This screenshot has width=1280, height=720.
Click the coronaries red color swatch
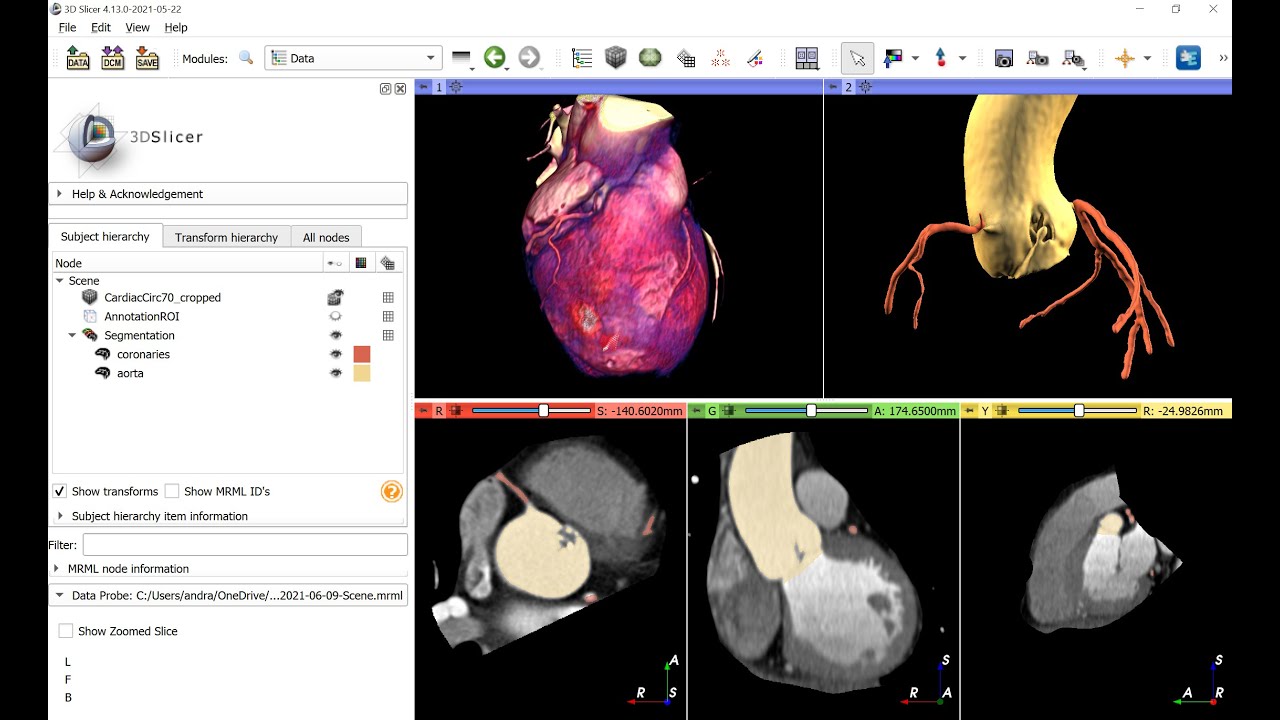362,354
